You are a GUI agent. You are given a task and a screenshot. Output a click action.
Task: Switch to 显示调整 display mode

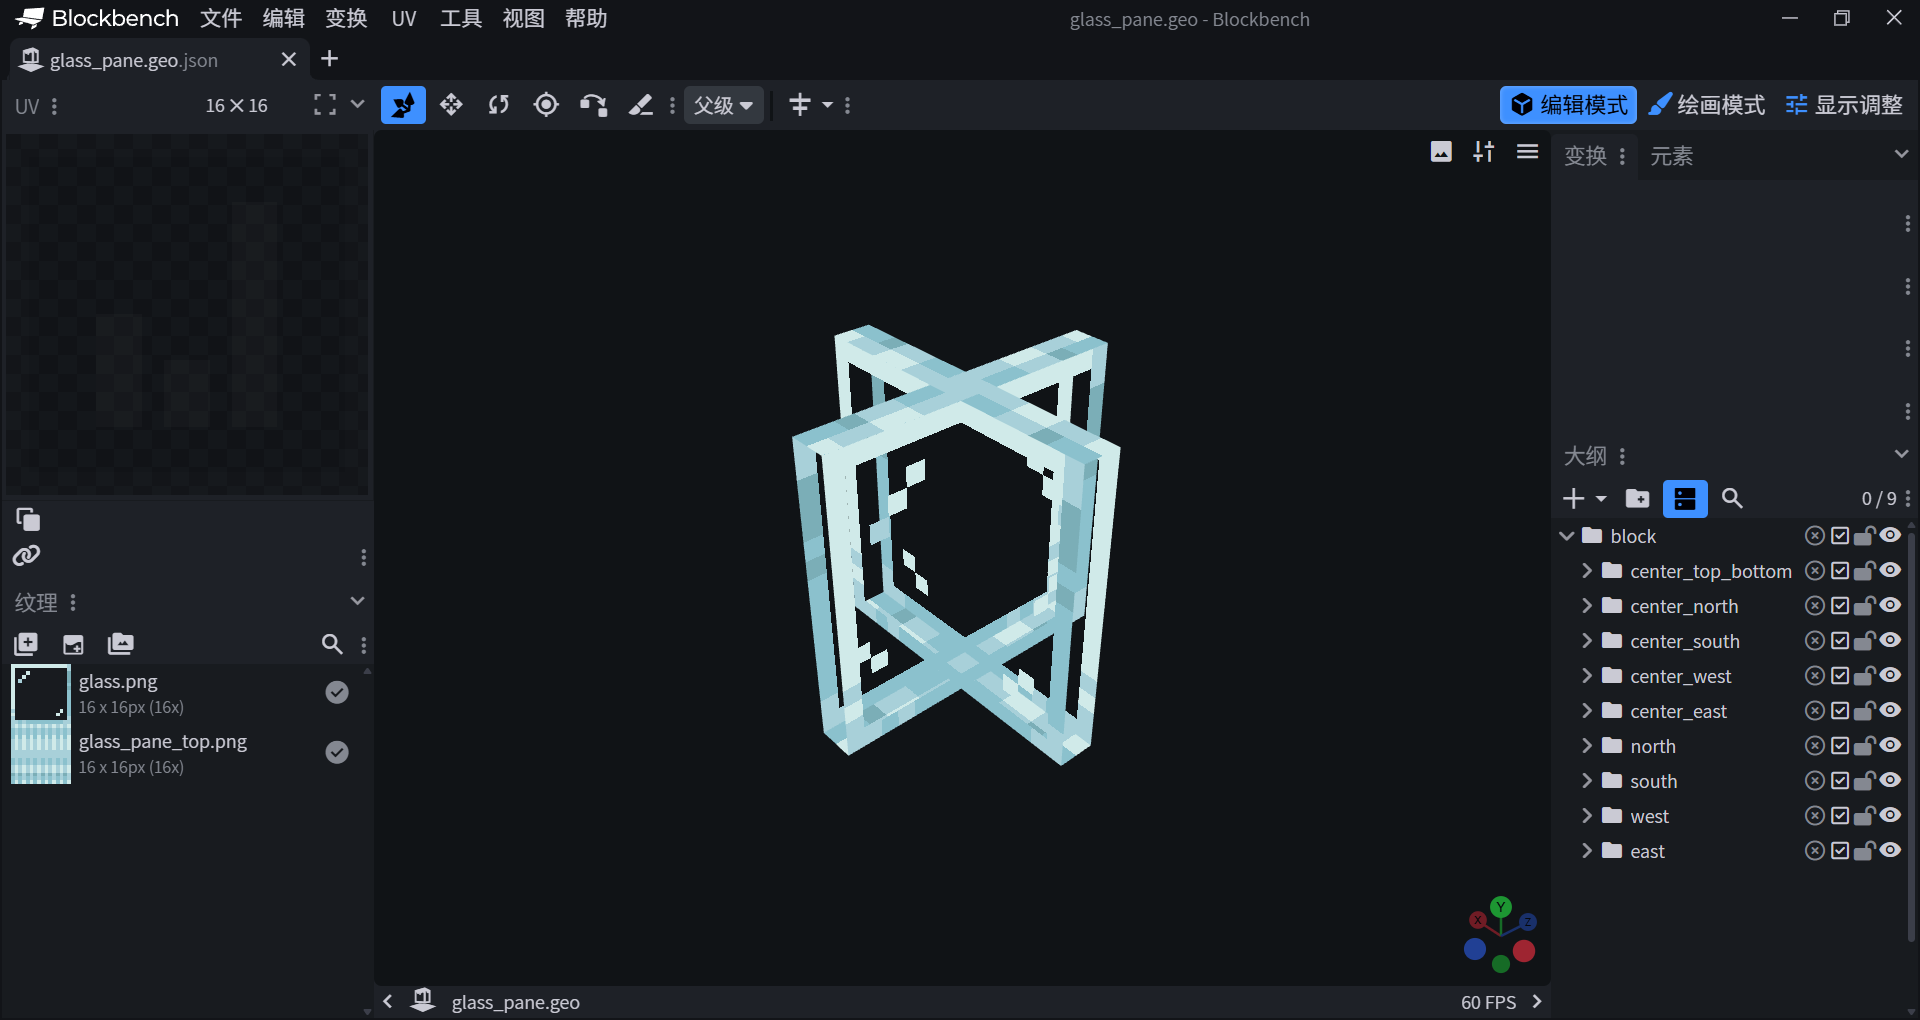pyautogui.click(x=1844, y=105)
